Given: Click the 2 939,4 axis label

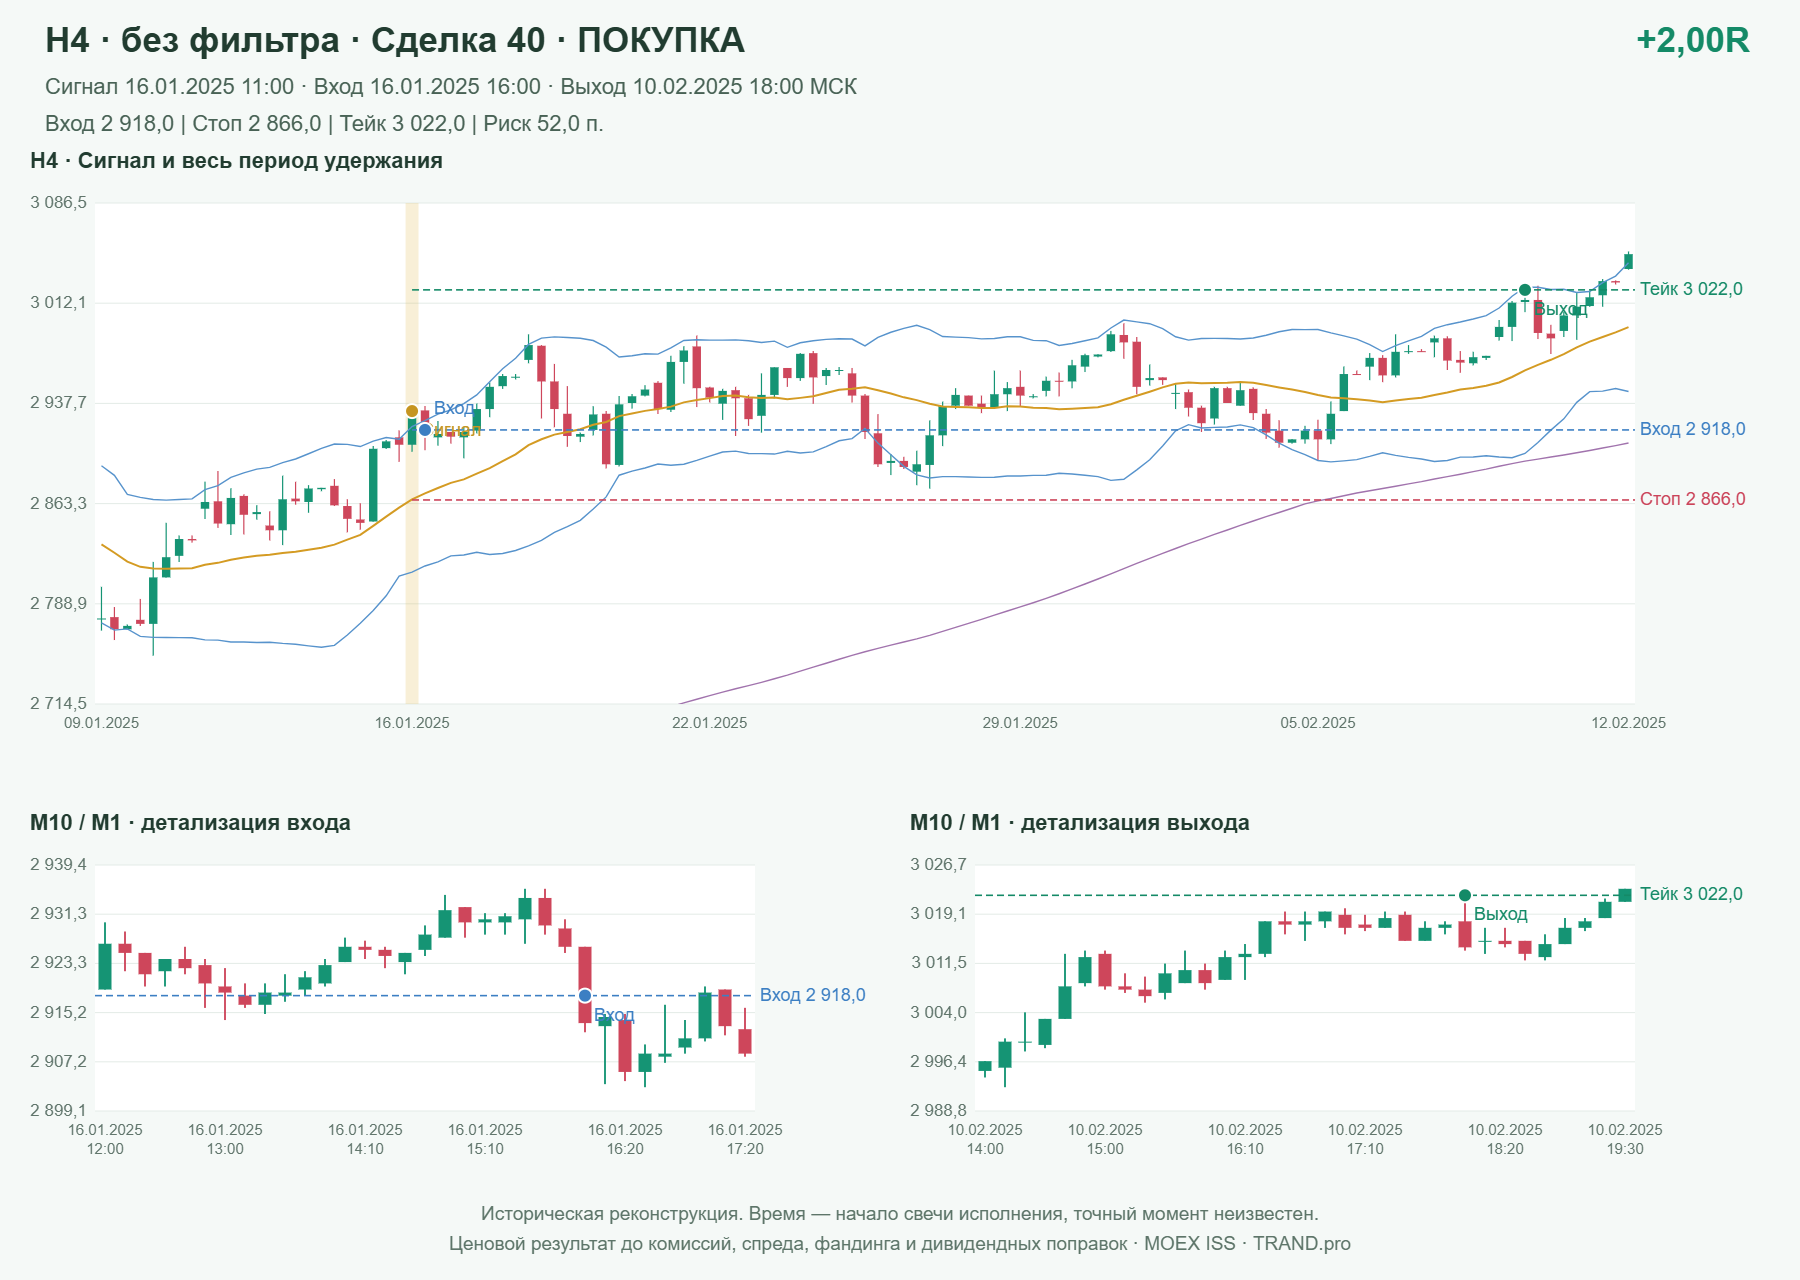Looking at the screenshot, I should point(59,865).
